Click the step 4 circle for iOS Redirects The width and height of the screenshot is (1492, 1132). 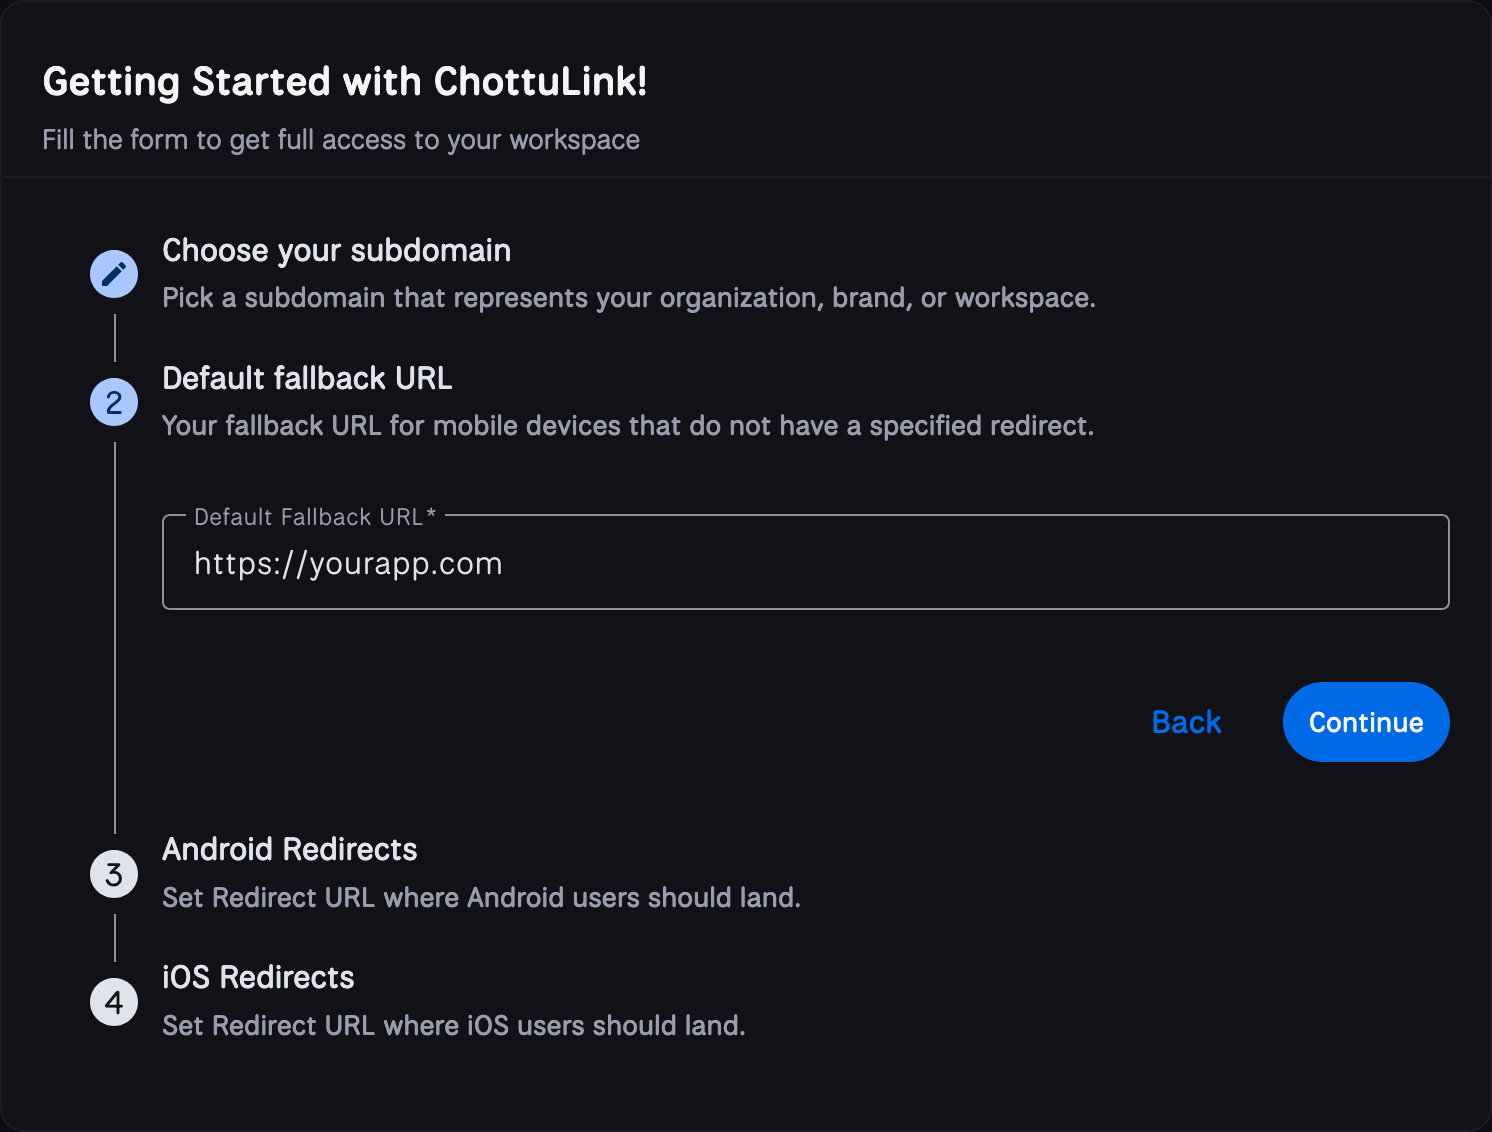(x=113, y=1001)
